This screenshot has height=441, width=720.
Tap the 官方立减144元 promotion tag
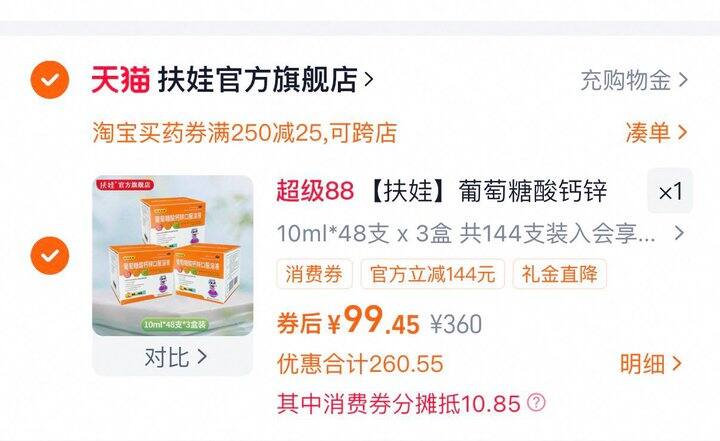click(x=433, y=274)
